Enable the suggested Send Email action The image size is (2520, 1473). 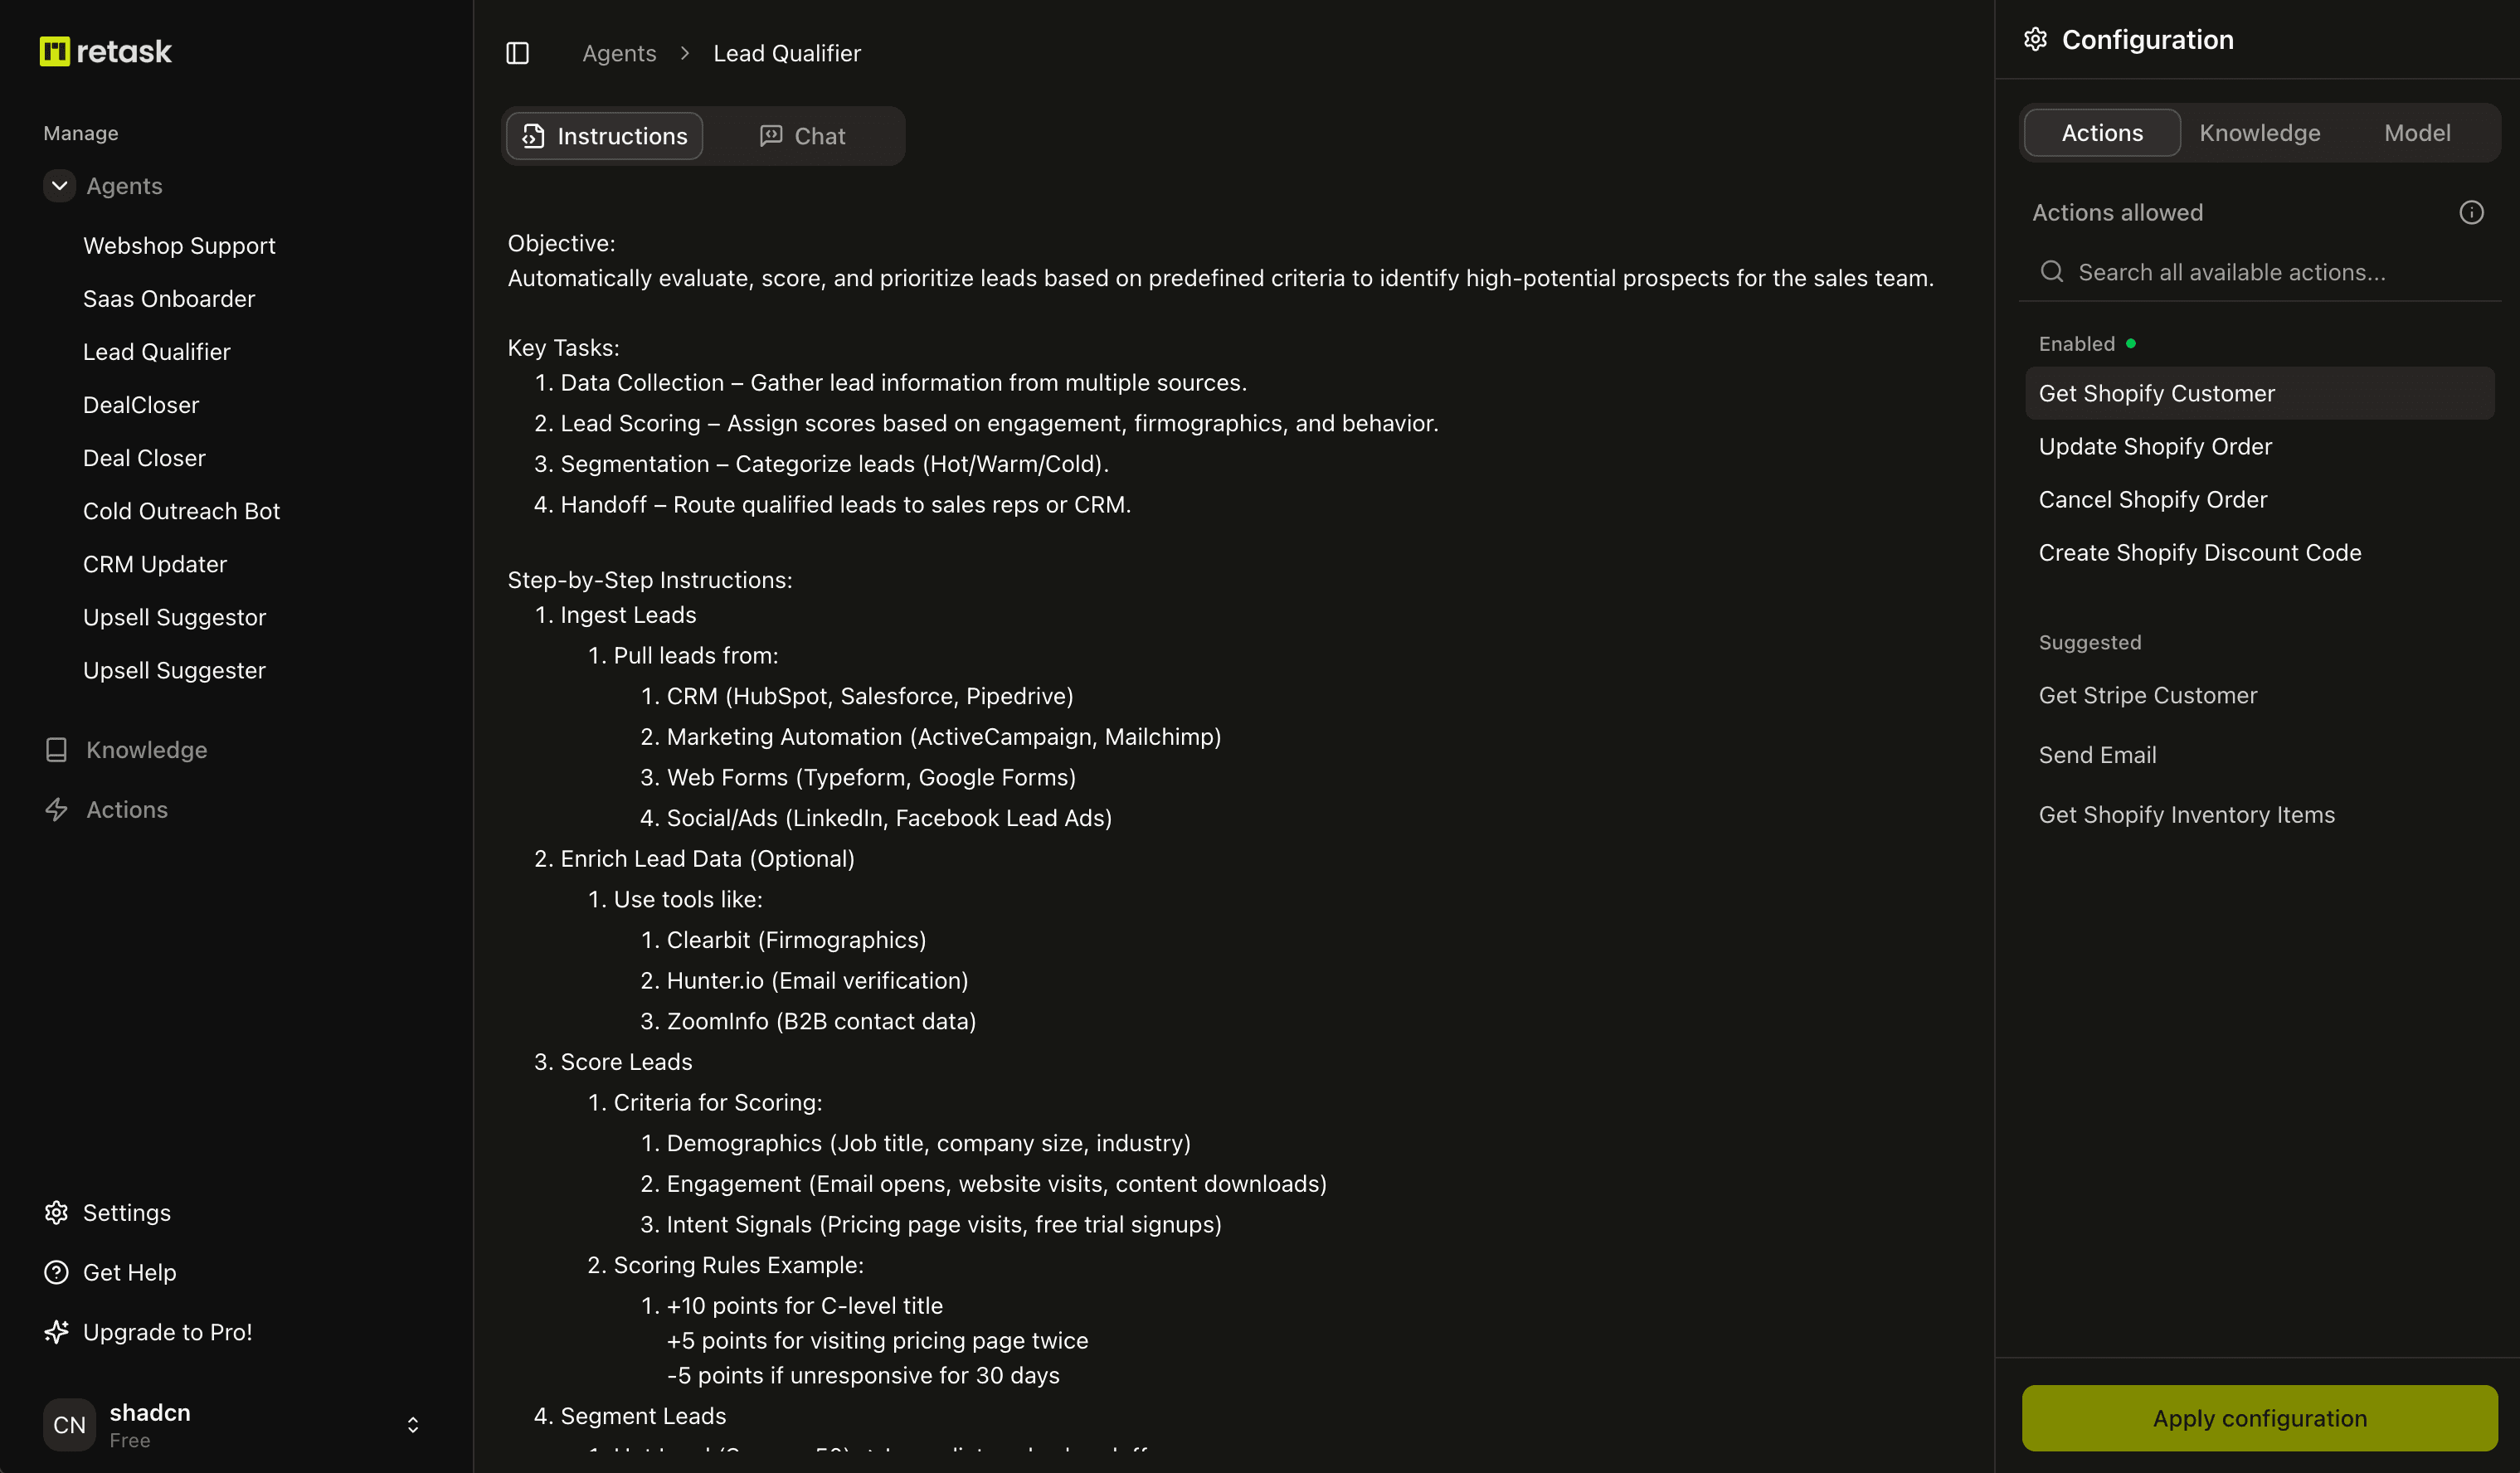pyautogui.click(x=2097, y=755)
